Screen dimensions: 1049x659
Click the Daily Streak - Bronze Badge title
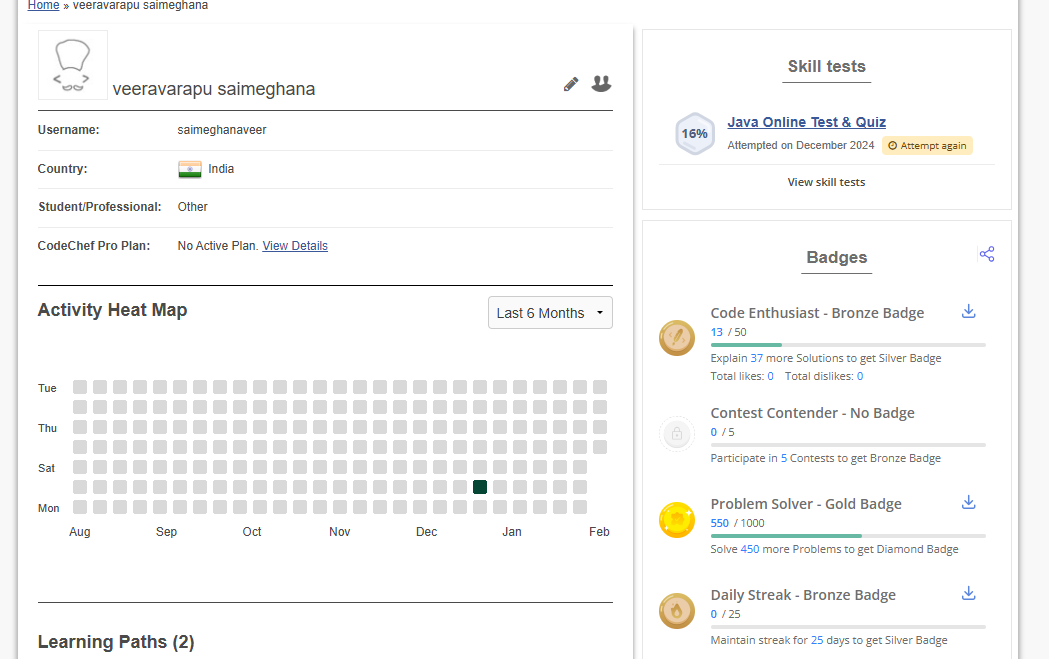[803, 595]
